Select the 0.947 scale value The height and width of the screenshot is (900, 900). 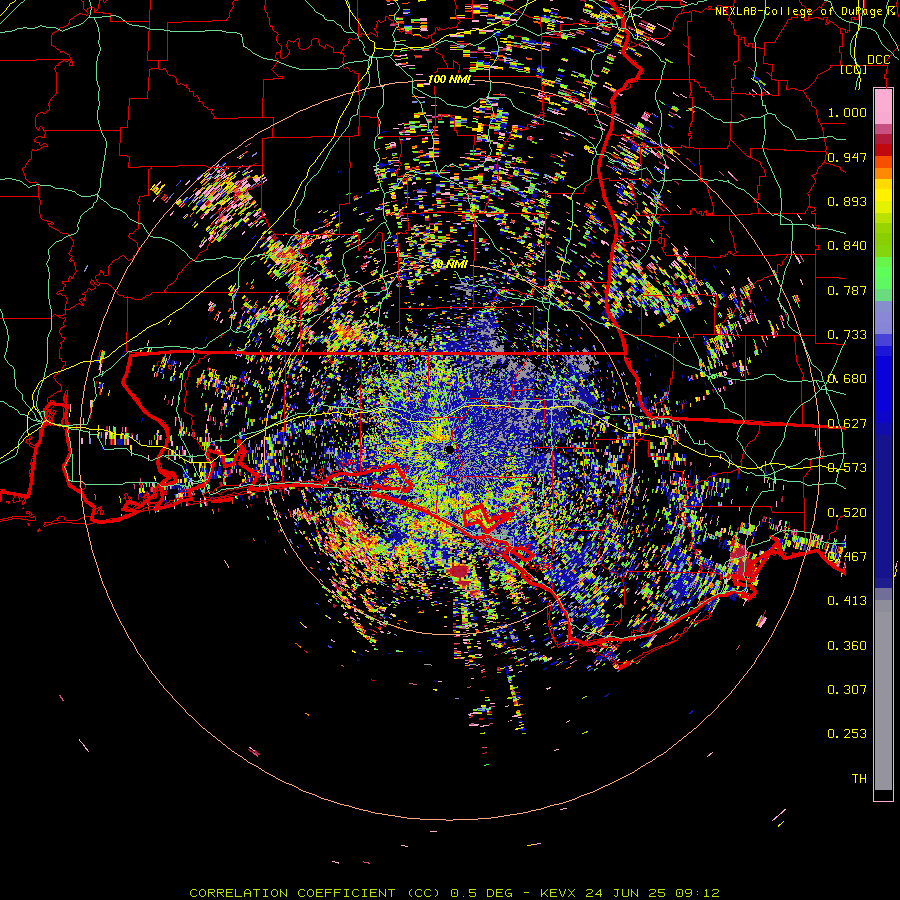[847, 157]
